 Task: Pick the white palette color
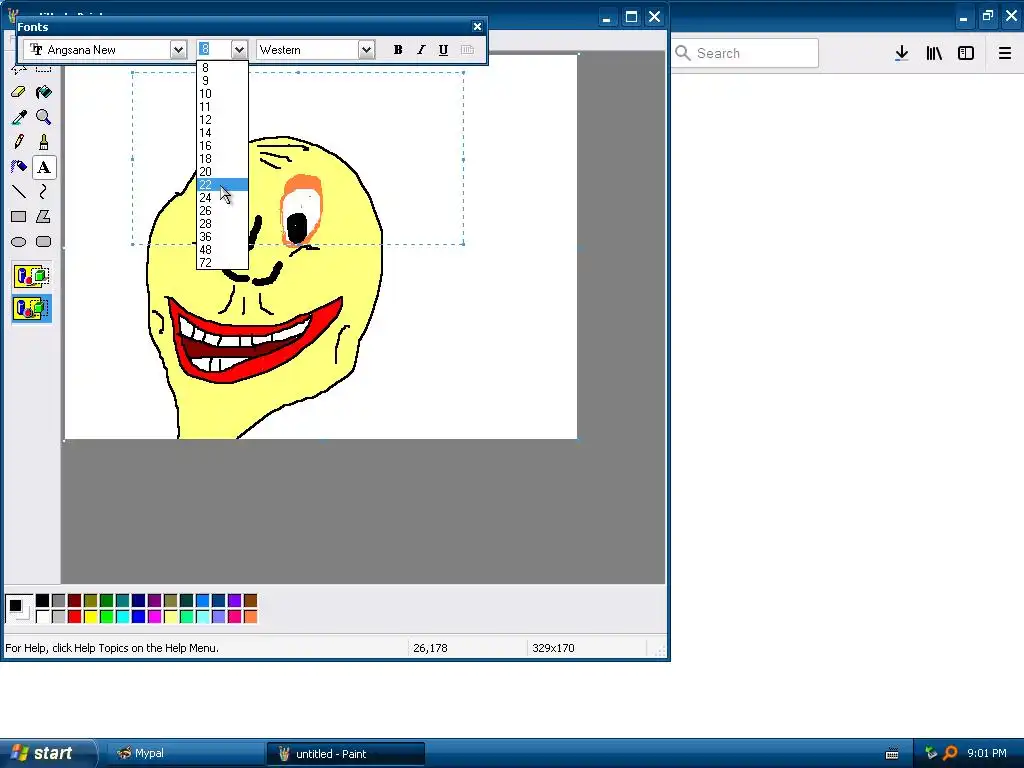pyautogui.click(x=42, y=616)
